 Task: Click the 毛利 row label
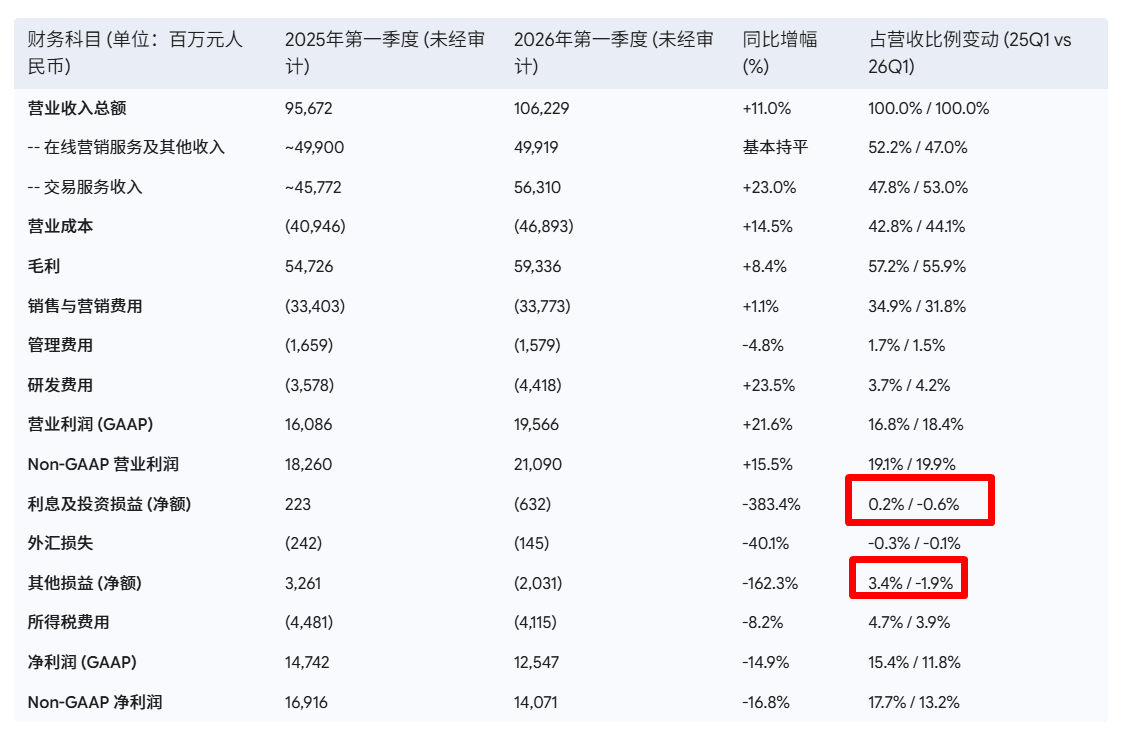click(44, 266)
